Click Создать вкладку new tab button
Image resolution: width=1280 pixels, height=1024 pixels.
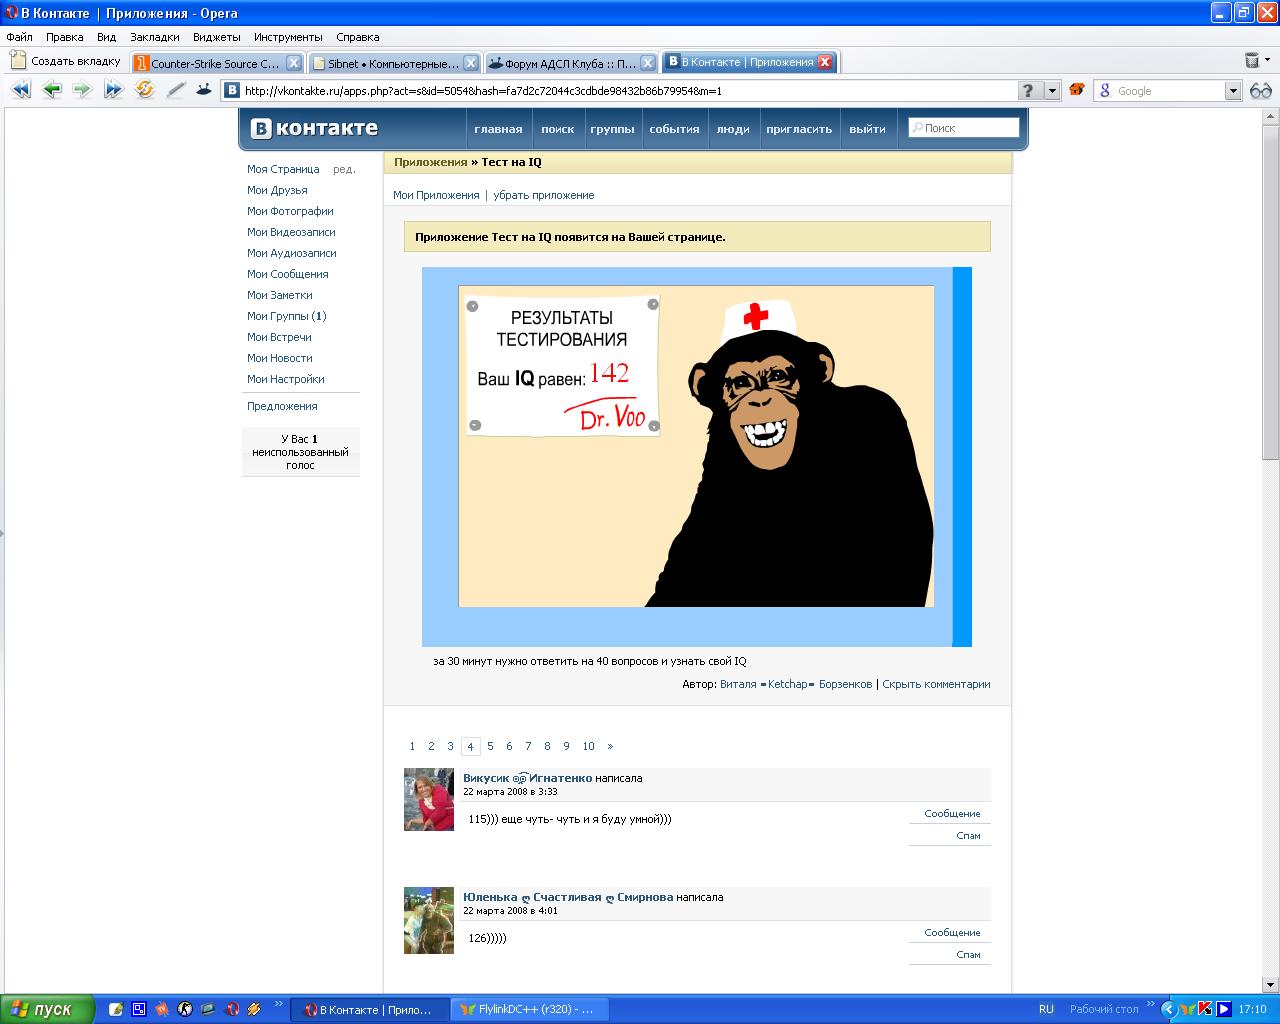[x=66, y=61]
